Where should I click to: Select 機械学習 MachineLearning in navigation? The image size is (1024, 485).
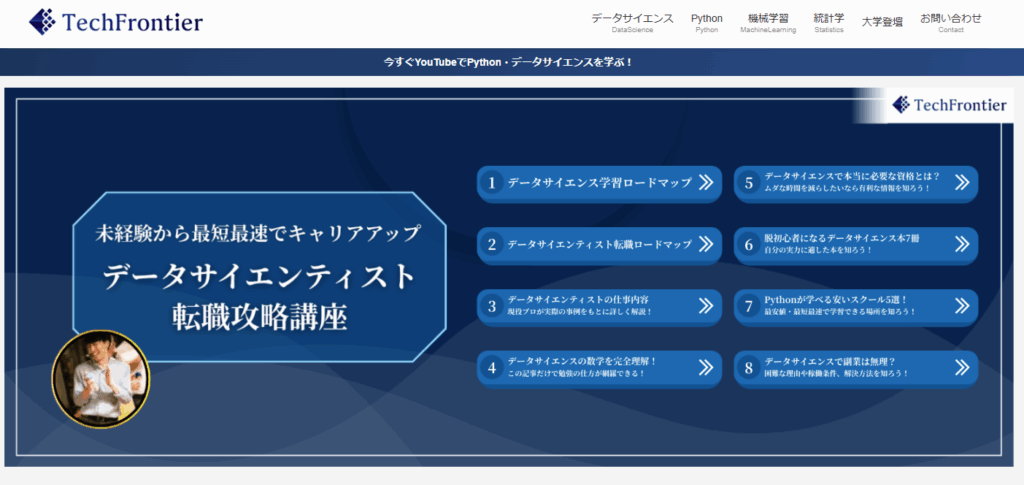tap(768, 22)
